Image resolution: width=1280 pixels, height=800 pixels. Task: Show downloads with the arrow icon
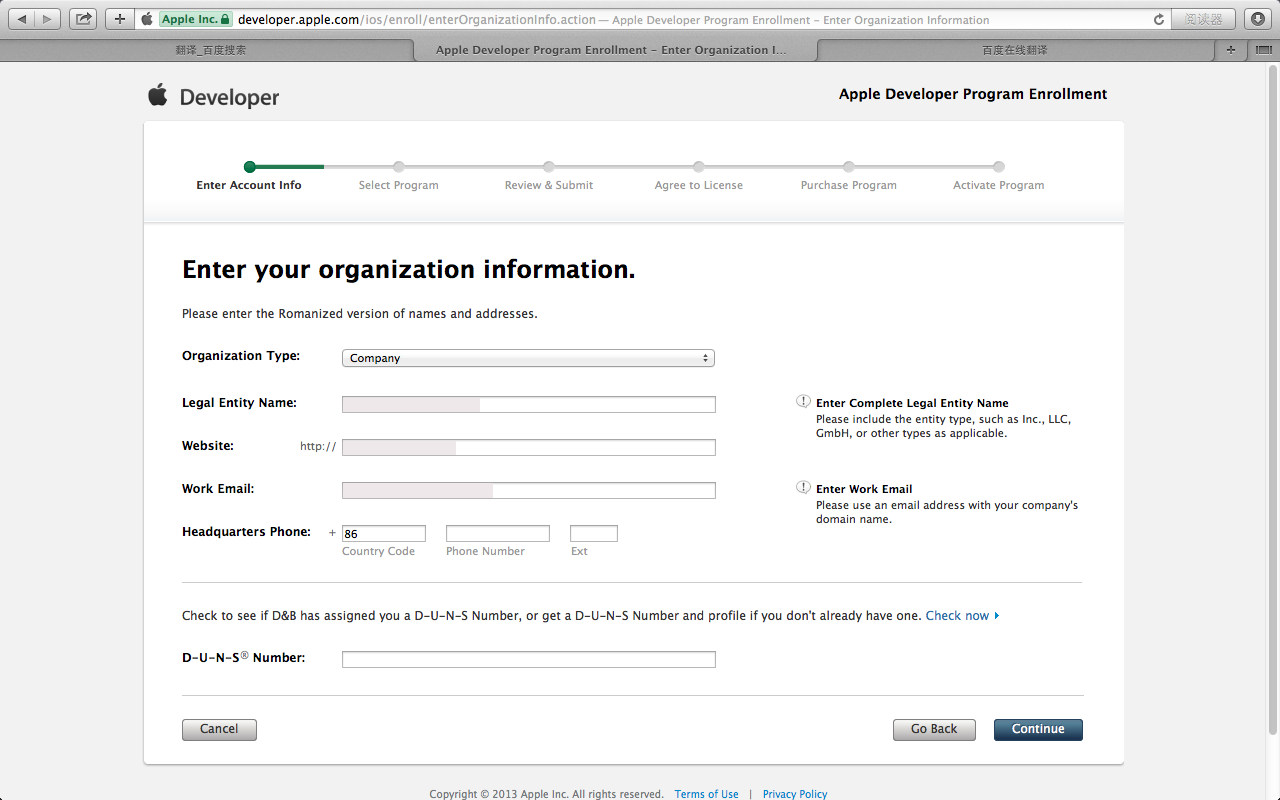pyautogui.click(x=1258, y=19)
